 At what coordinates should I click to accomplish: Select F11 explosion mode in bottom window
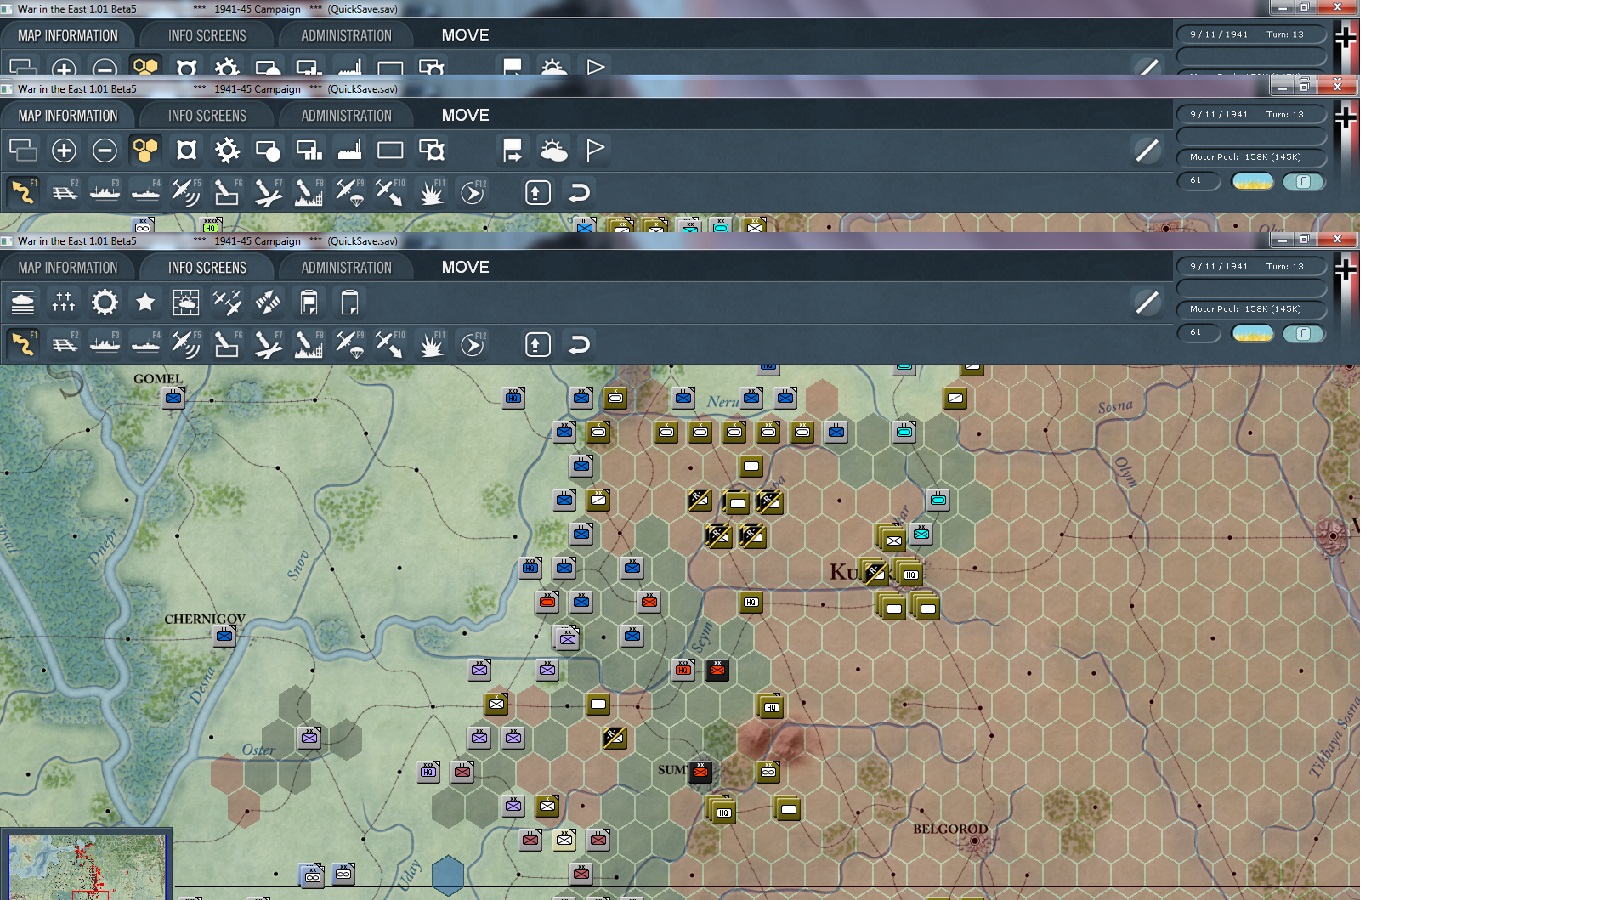coord(431,344)
